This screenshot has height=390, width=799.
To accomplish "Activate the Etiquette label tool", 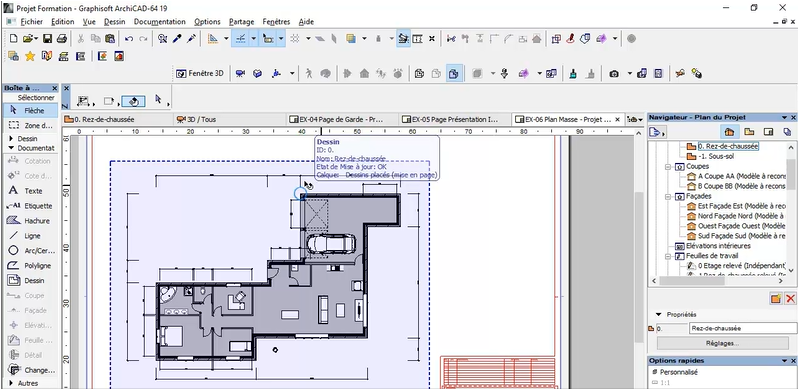I will pyautogui.click(x=31, y=206).
